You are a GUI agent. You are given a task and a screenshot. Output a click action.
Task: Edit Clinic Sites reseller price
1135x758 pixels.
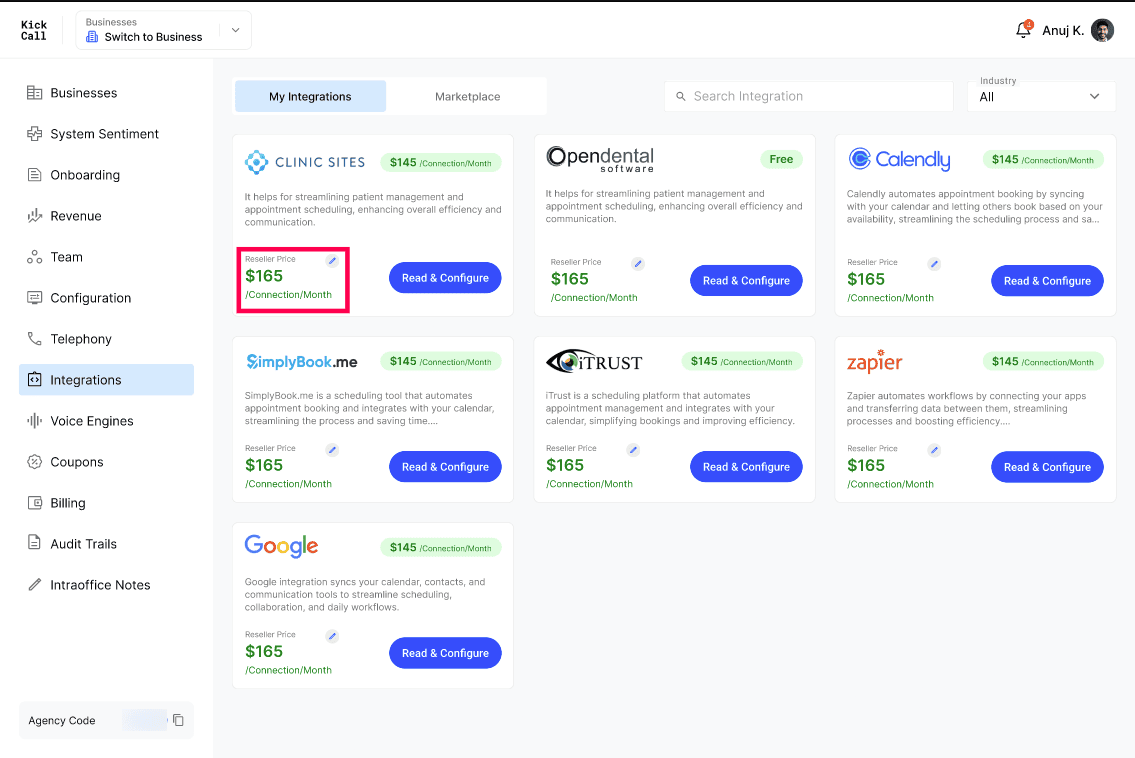[332, 261]
